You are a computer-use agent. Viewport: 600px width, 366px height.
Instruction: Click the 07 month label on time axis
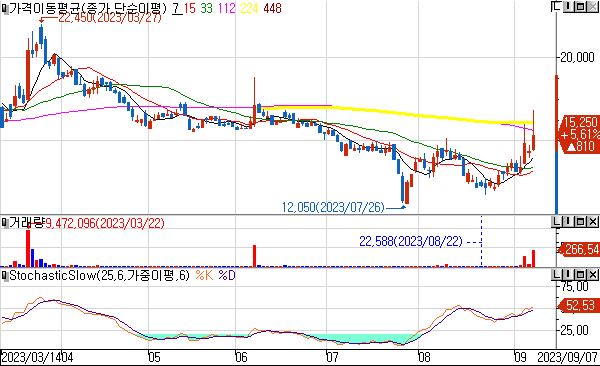click(332, 358)
